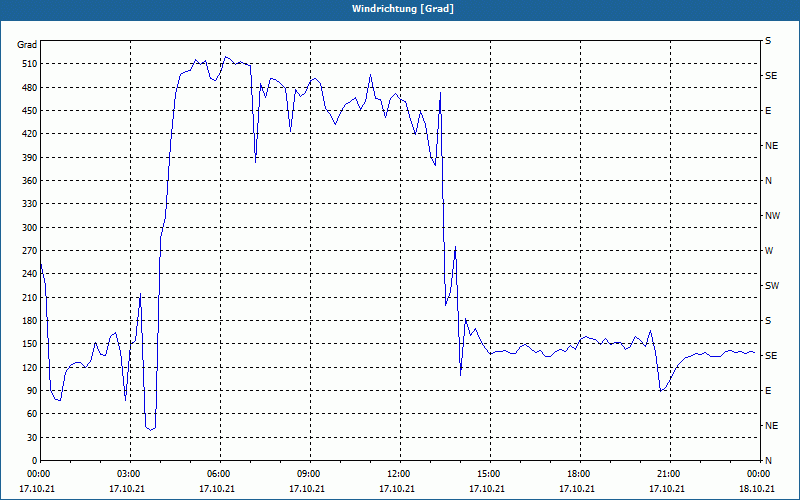Click the E compass label beside the 450 gridline
Viewport: 800px width, 500px height.
(x=768, y=111)
